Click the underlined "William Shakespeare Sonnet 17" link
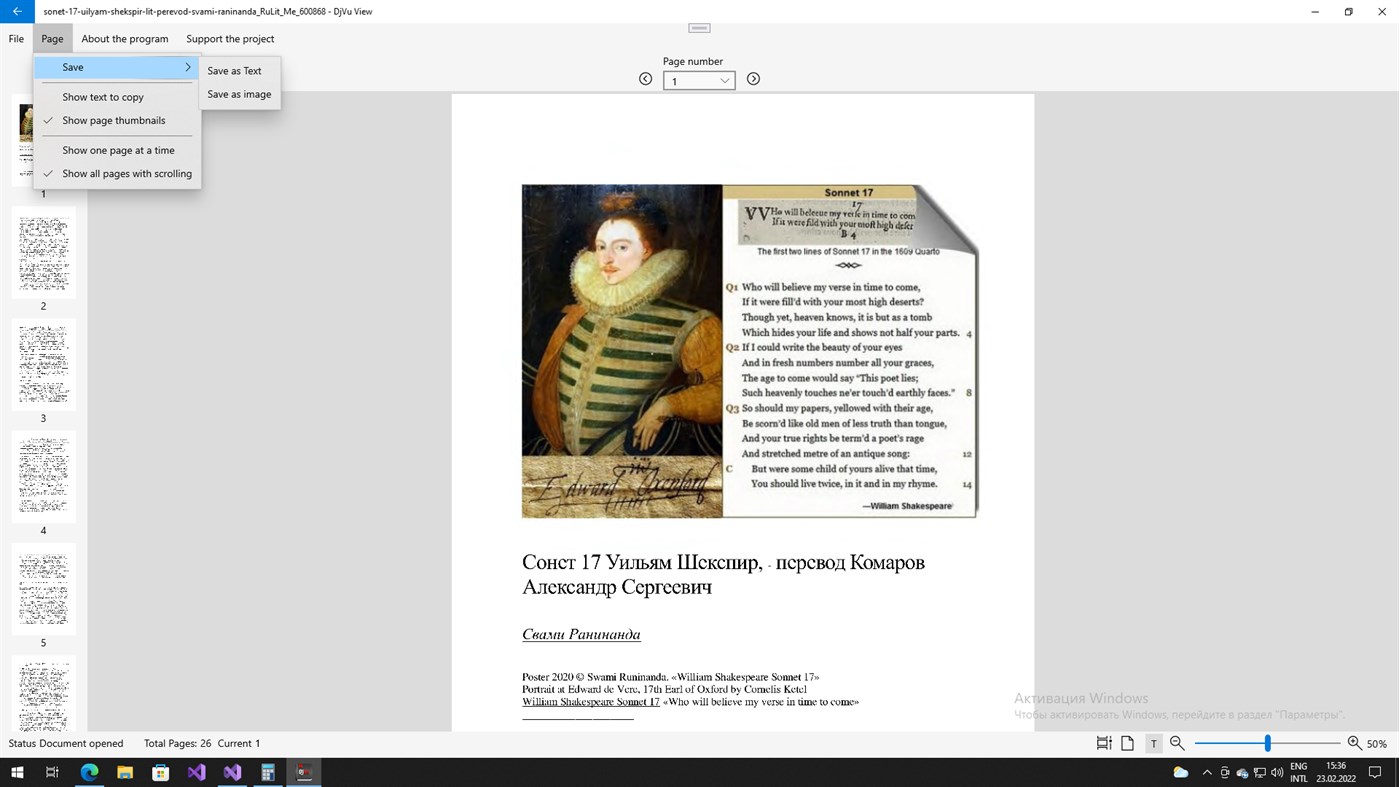The image size is (1399, 787). coord(591,702)
